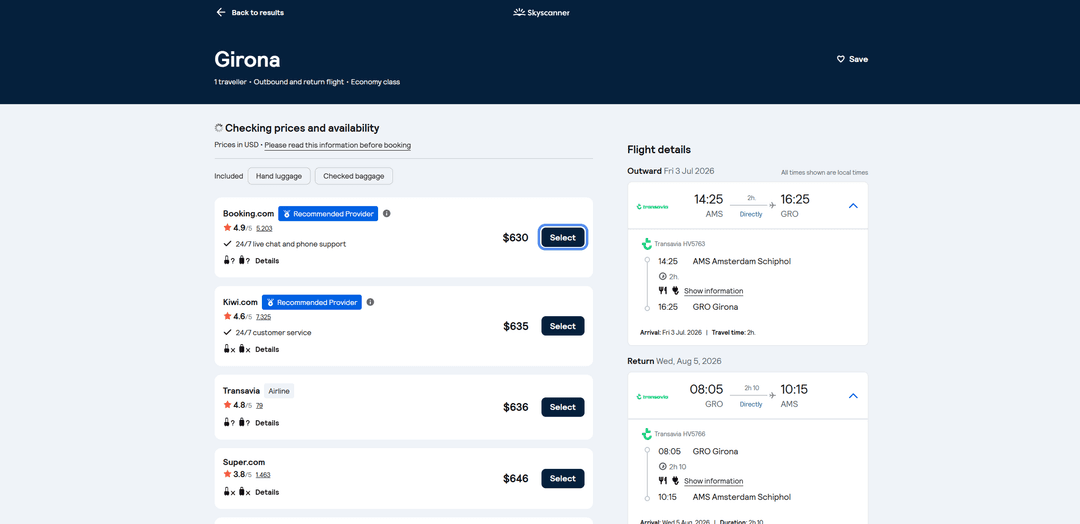Open Transavia 79 reviews link
Viewport: 1080px width, 524px height.
point(259,406)
